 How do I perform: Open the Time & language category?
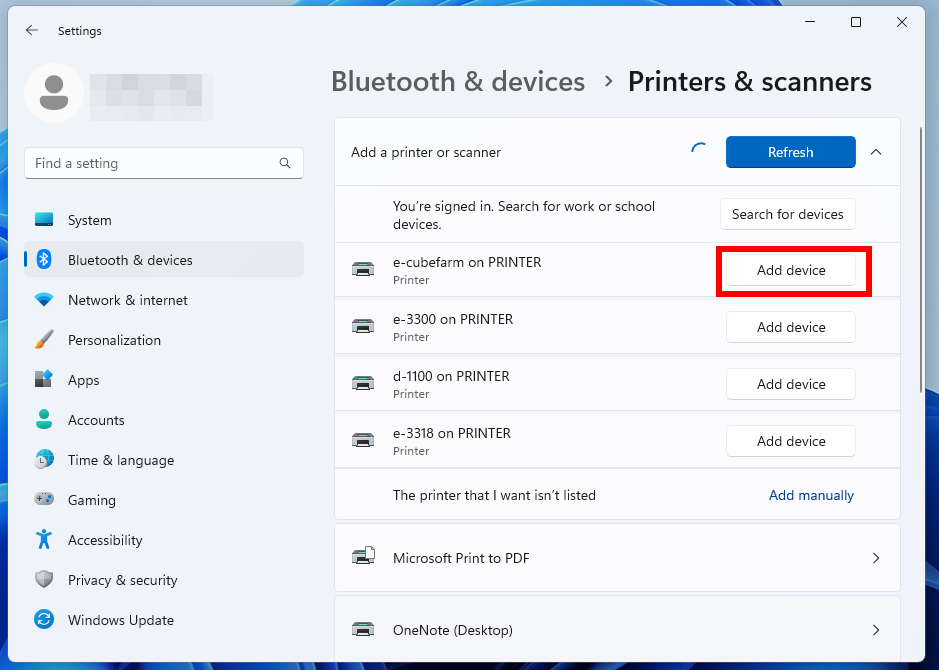coord(121,460)
